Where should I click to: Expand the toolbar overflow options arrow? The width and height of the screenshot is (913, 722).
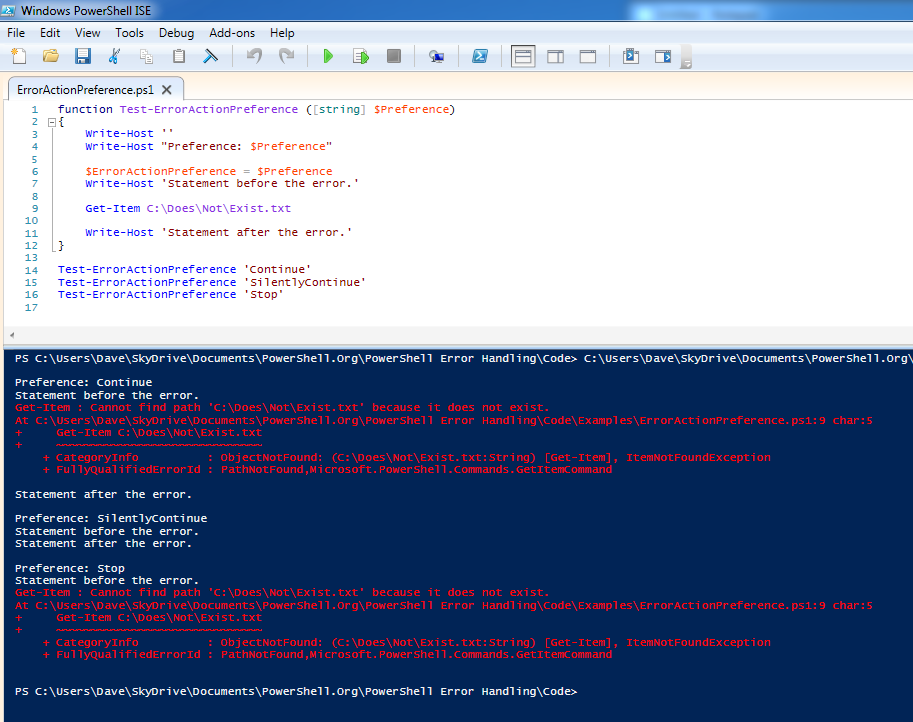click(686, 62)
